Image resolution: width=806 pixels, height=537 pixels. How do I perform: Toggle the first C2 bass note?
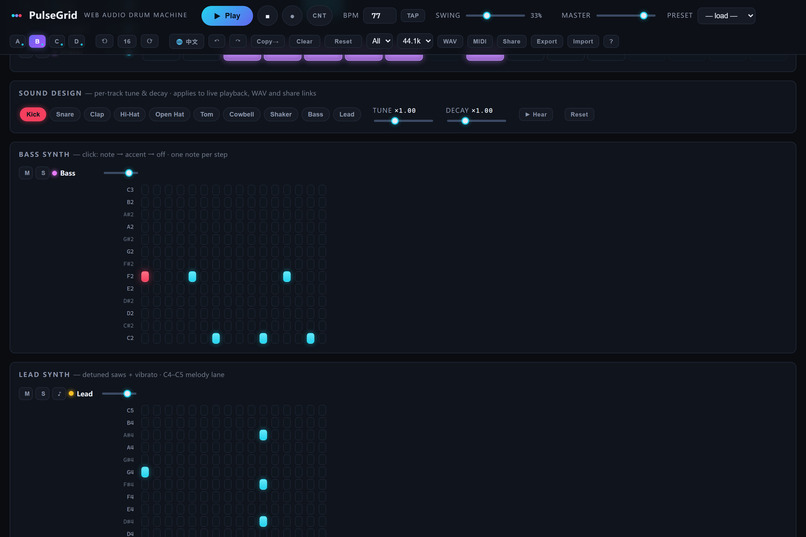[216, 338]
